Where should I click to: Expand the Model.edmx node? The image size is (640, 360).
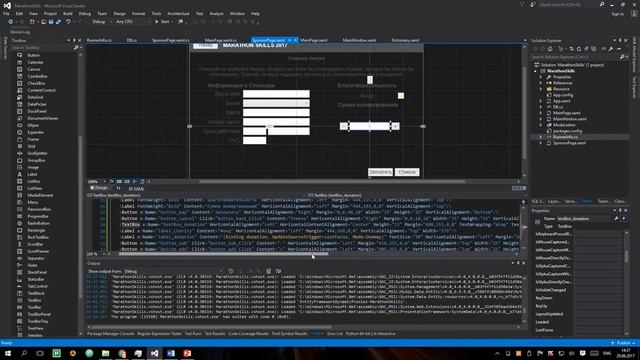click(x=541, y=125)
